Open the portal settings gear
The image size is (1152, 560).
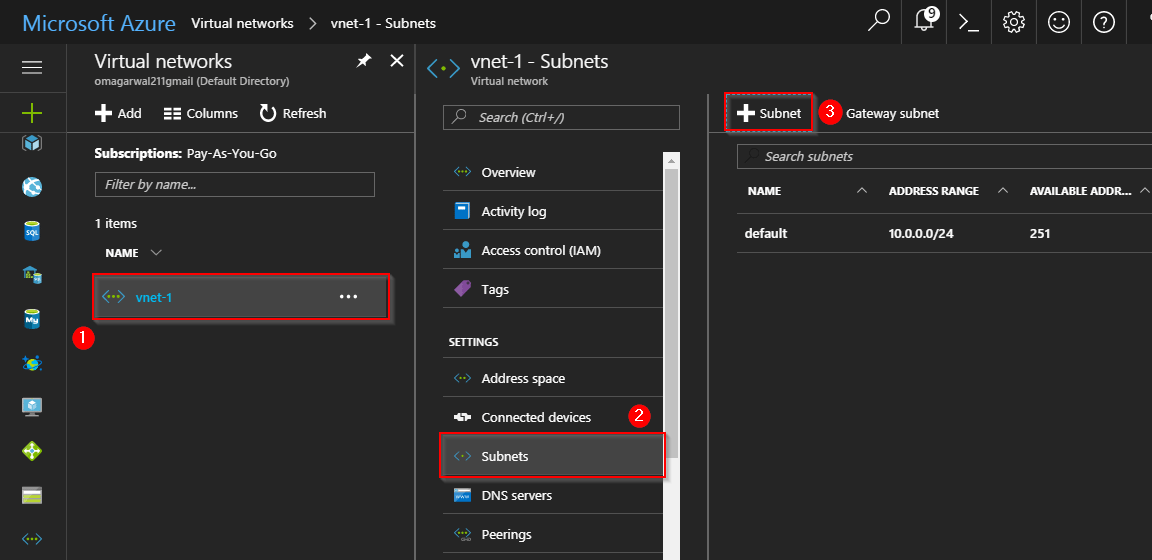tap(1014, 22)
